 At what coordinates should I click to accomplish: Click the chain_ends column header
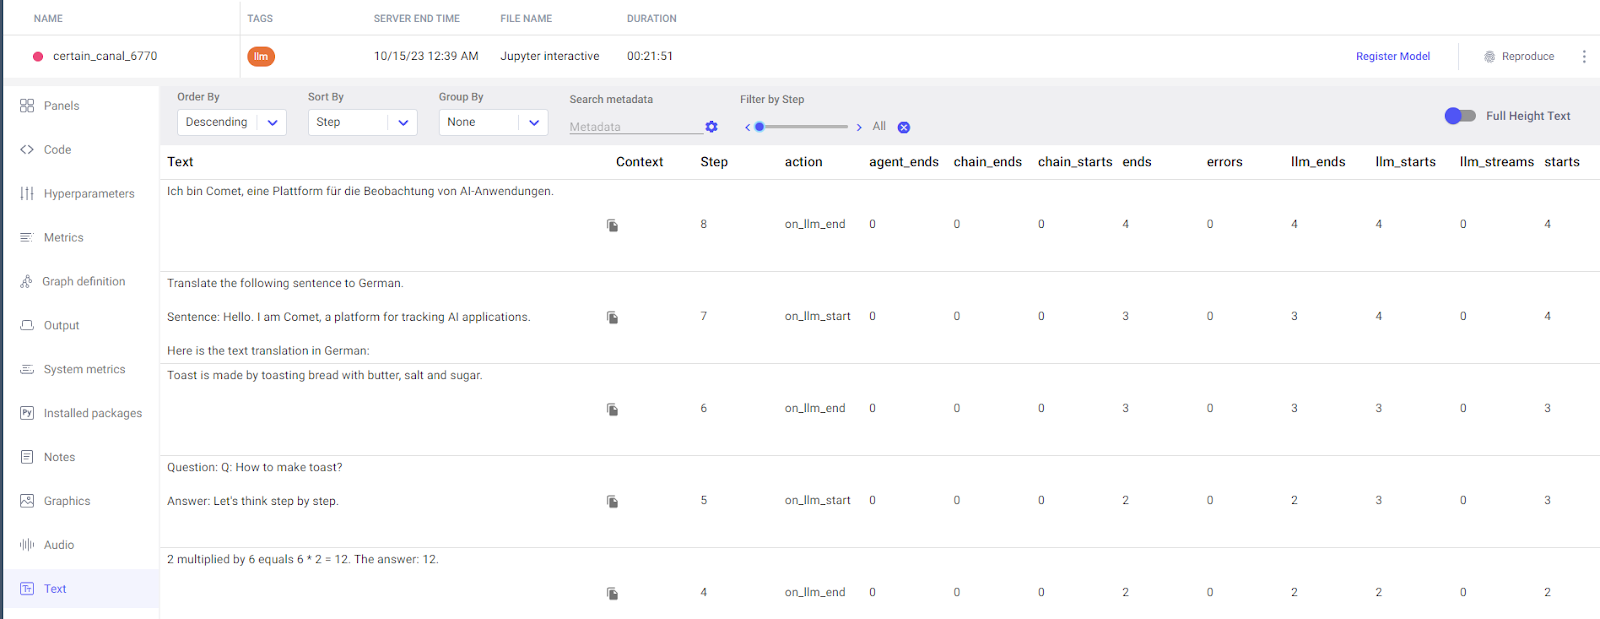click(988, 162)
